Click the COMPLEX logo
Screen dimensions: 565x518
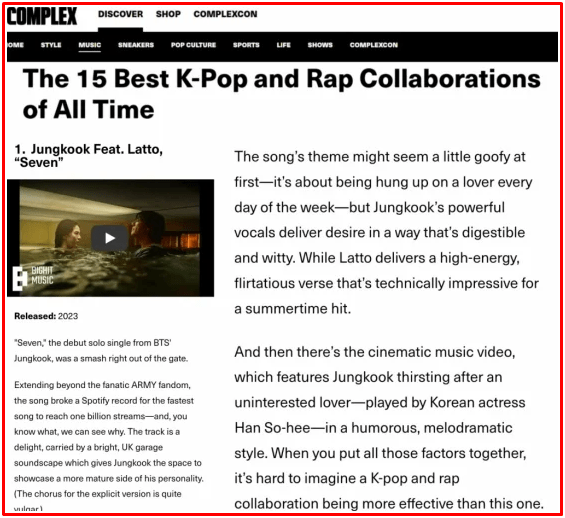(42, 16)
